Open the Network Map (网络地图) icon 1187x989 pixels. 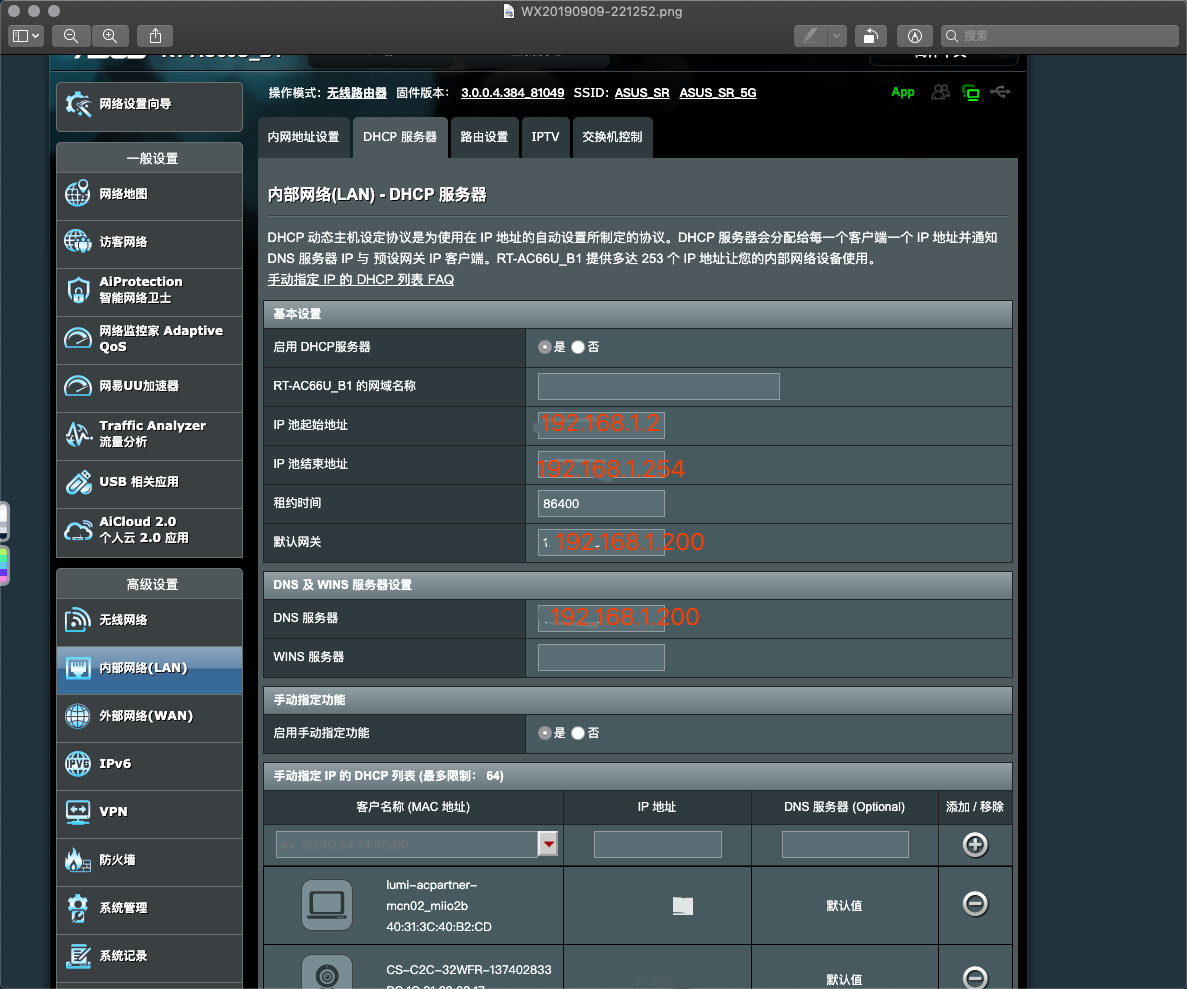click(77, 194)
